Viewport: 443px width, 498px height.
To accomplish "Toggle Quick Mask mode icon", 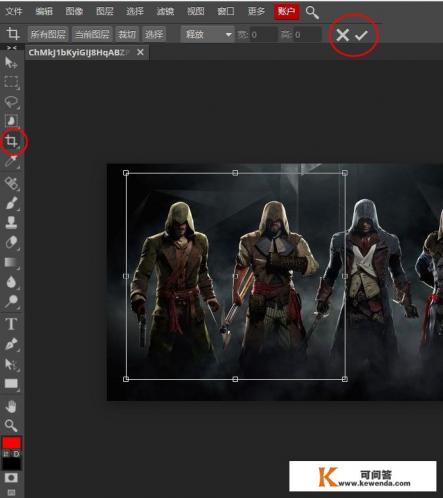I will (11, 478).
